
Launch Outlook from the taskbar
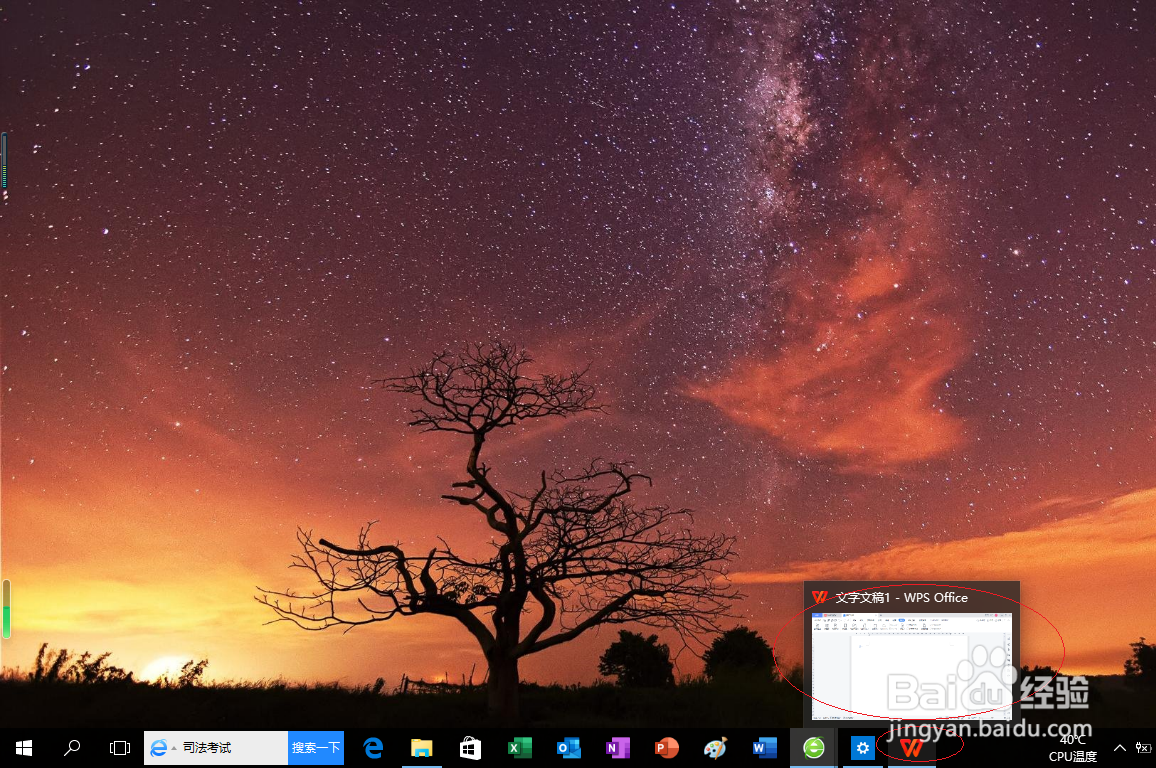click(568, 748)
